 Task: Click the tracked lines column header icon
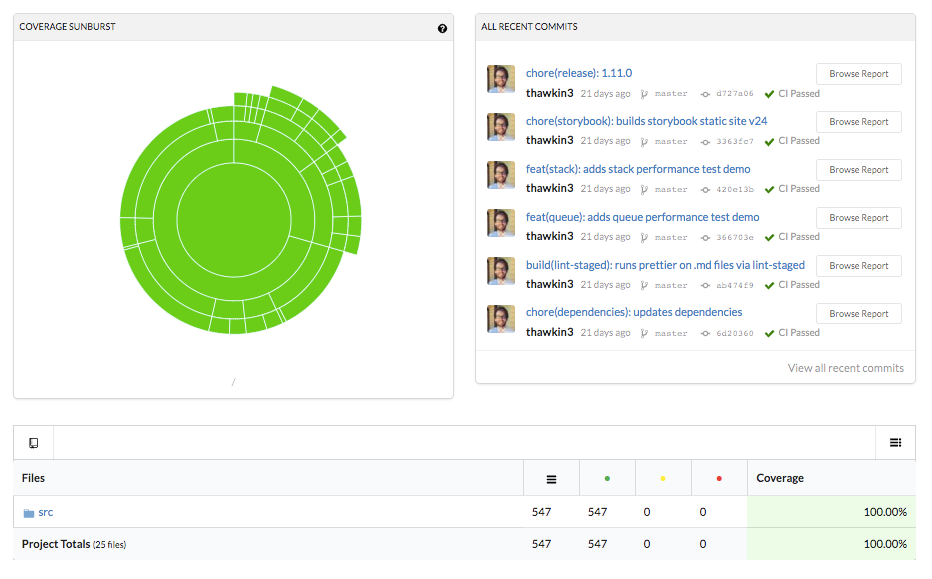coord(551,479)
